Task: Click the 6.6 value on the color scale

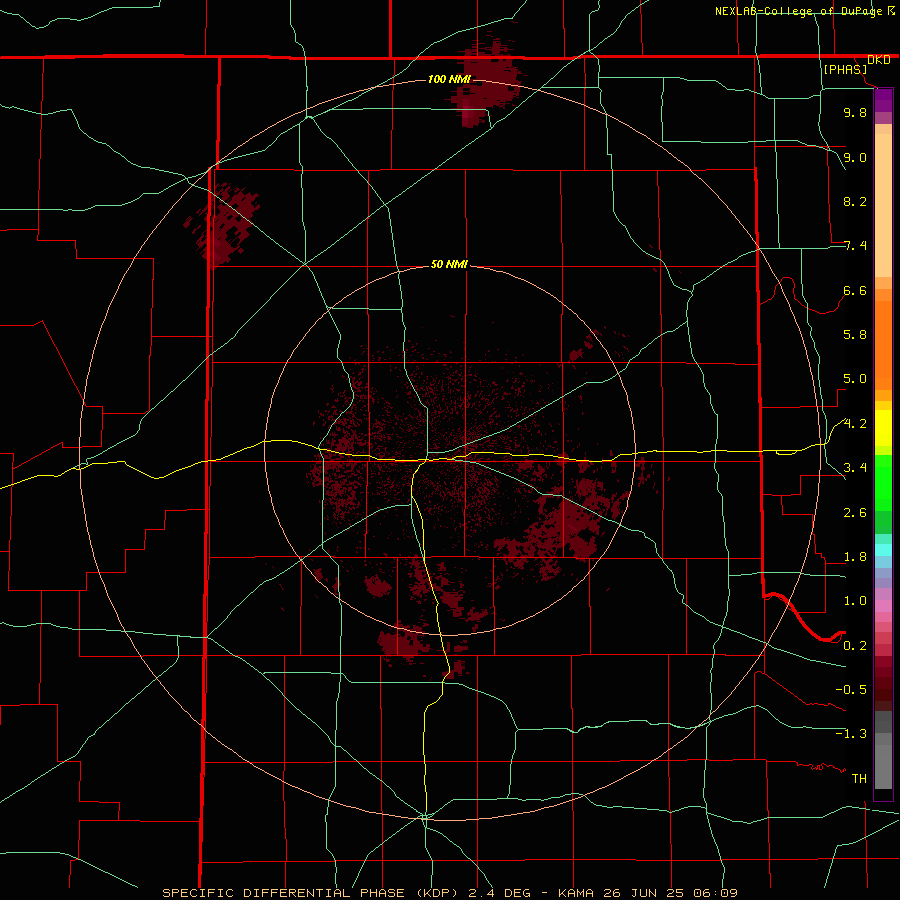Action: (855, 290)
